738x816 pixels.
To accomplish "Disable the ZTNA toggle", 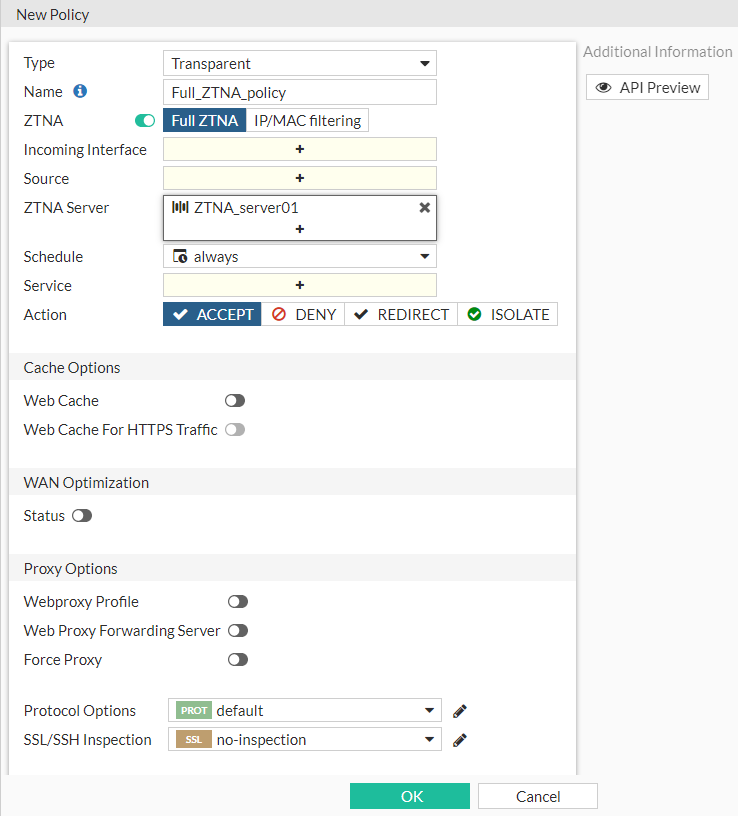I will [x=145, y=120].
